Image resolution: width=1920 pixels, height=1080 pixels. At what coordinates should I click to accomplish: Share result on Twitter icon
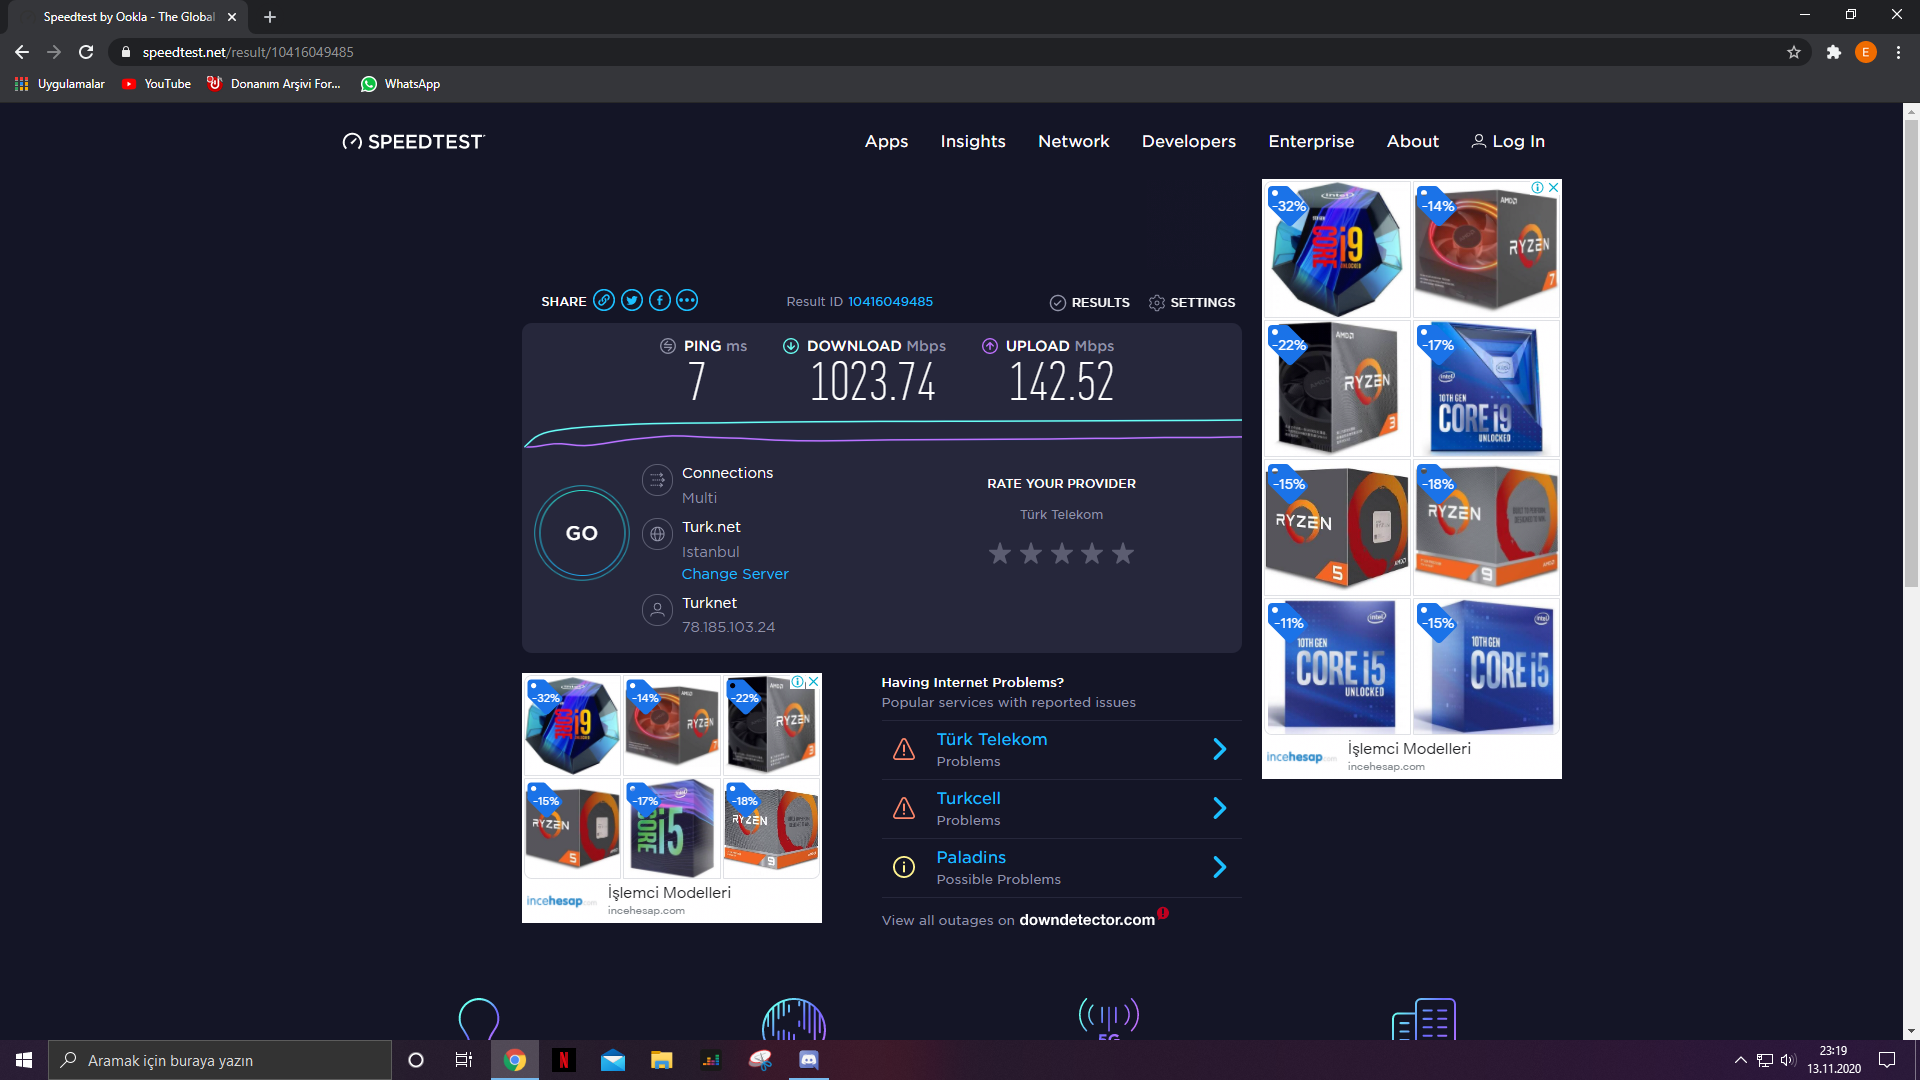(632, 301)
